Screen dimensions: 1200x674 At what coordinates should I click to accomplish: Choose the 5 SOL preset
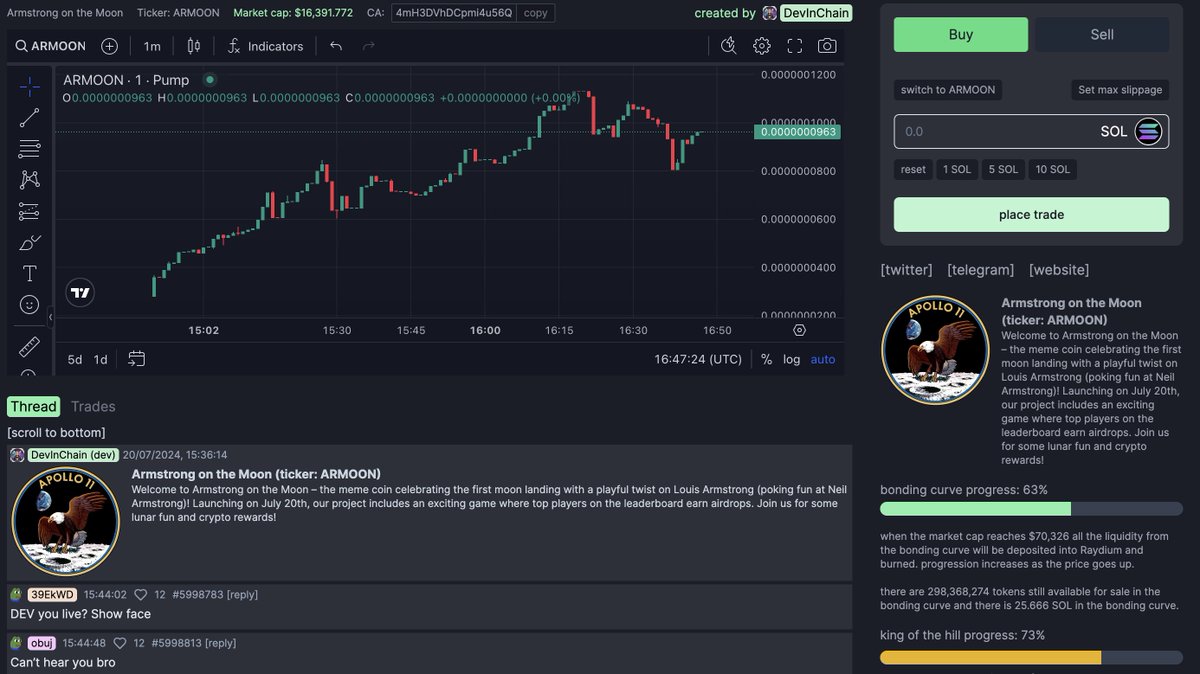pyautogui.click(x=1003, y=170)
